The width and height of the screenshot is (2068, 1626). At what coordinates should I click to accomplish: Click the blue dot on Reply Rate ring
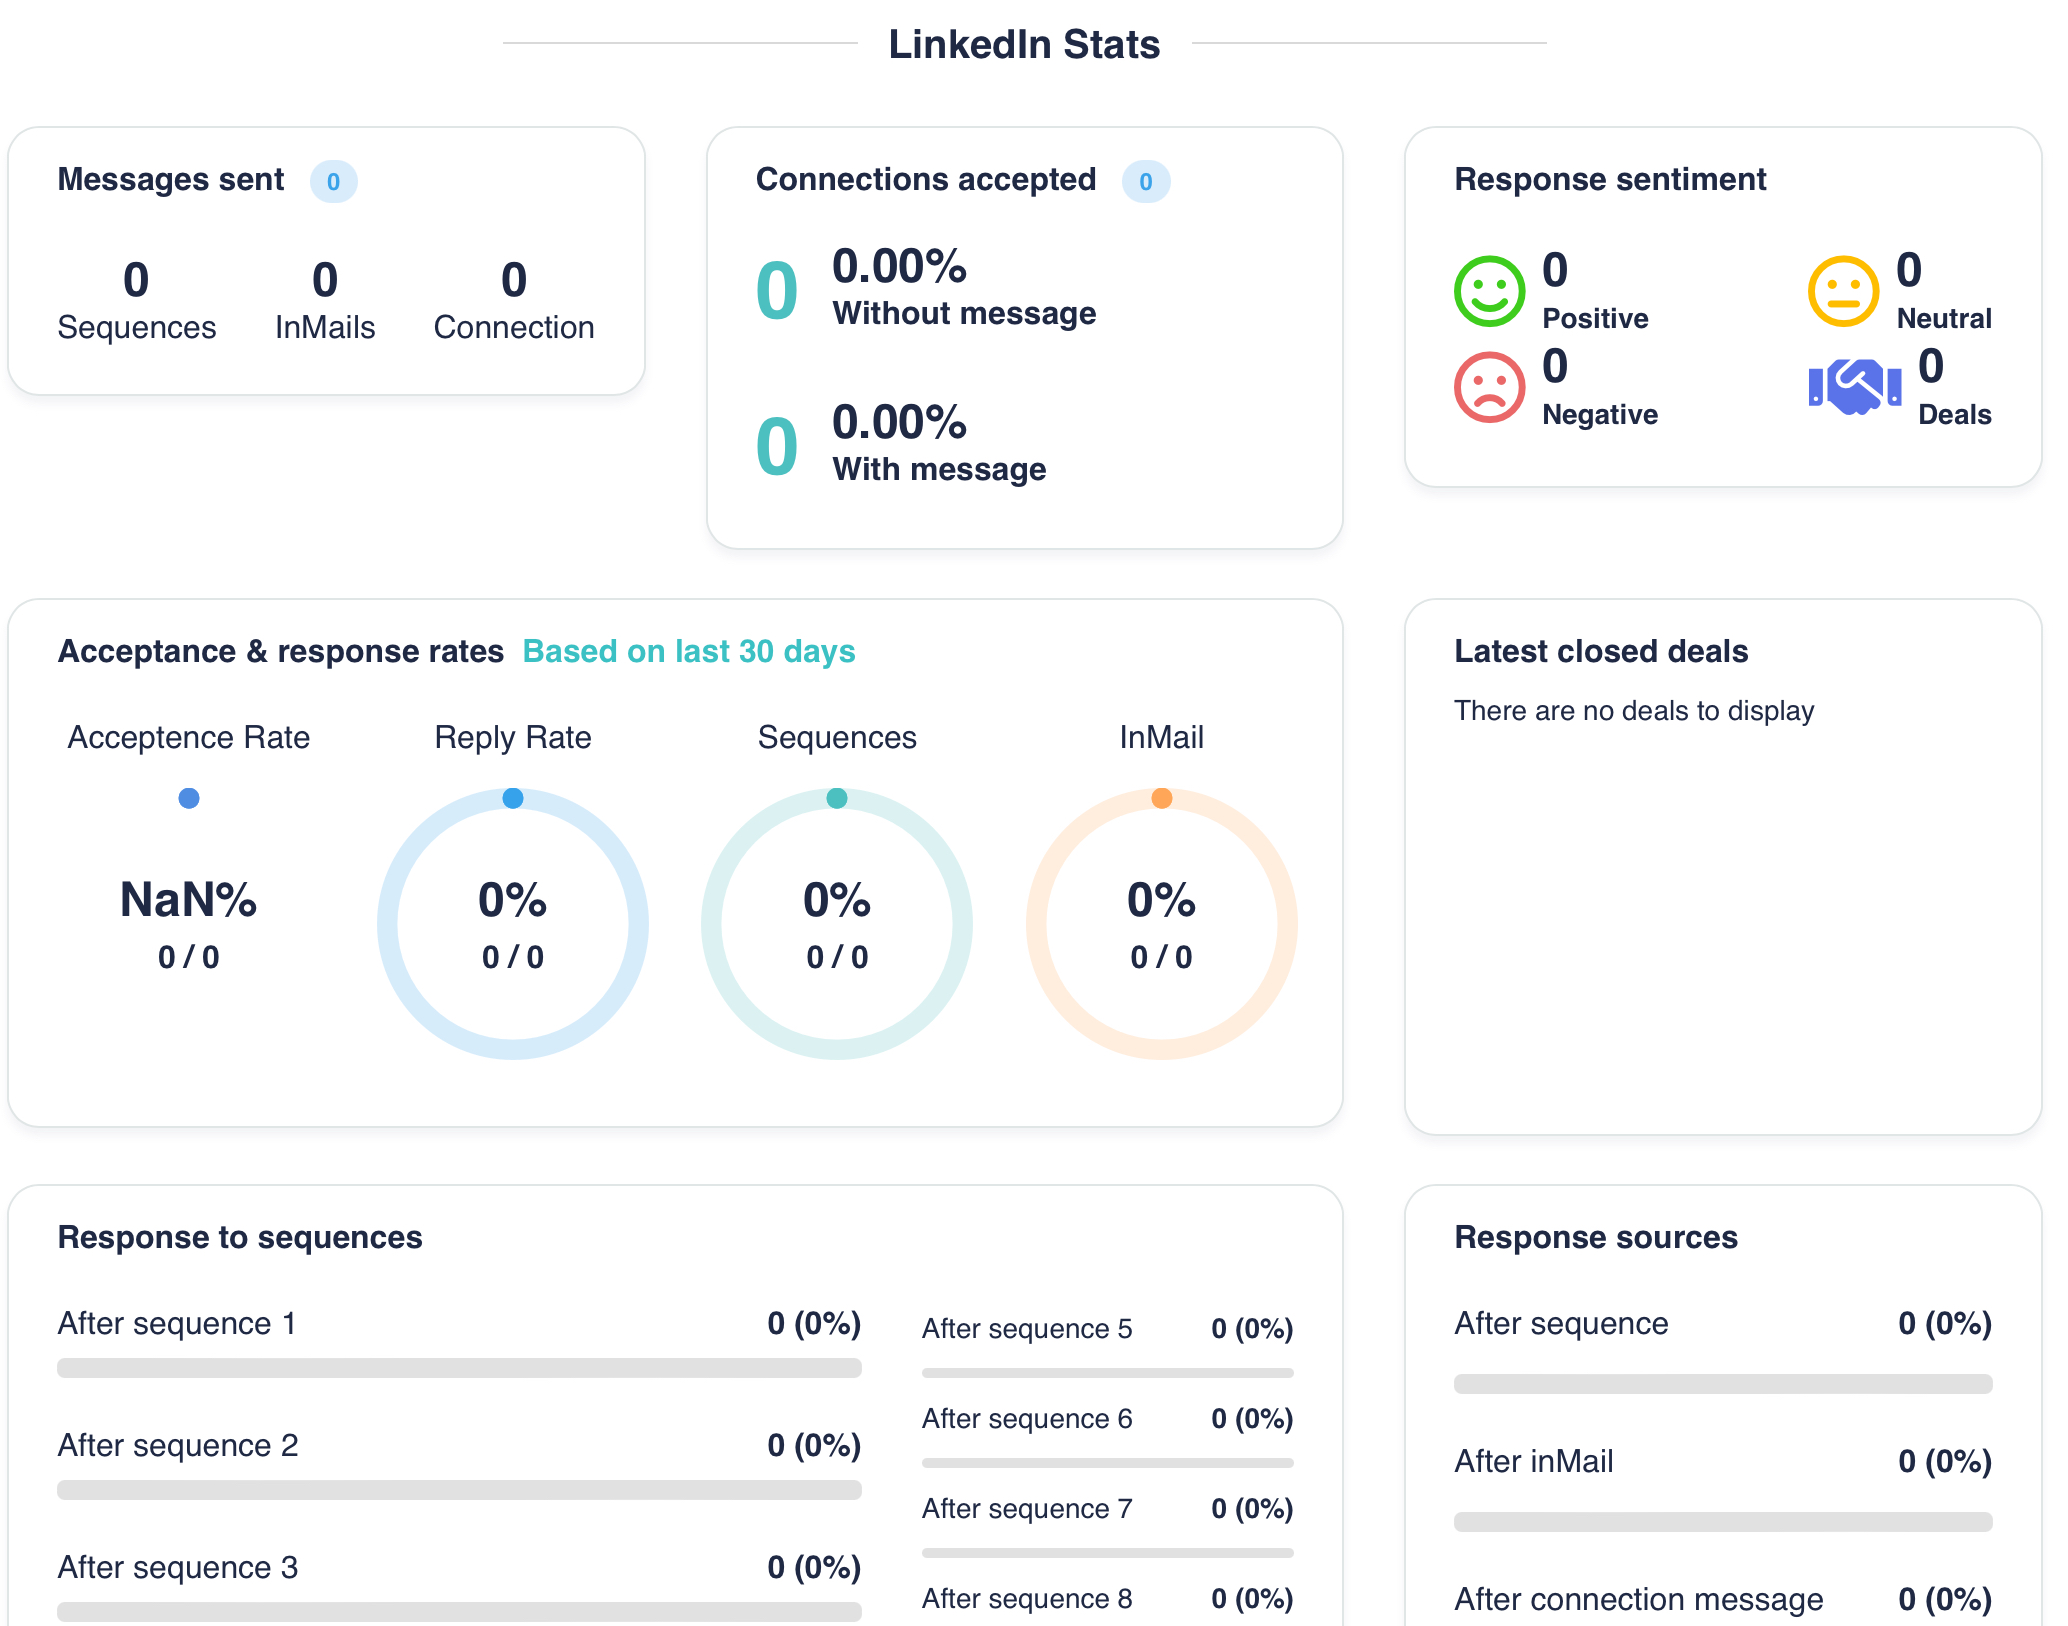click(513, 798)
